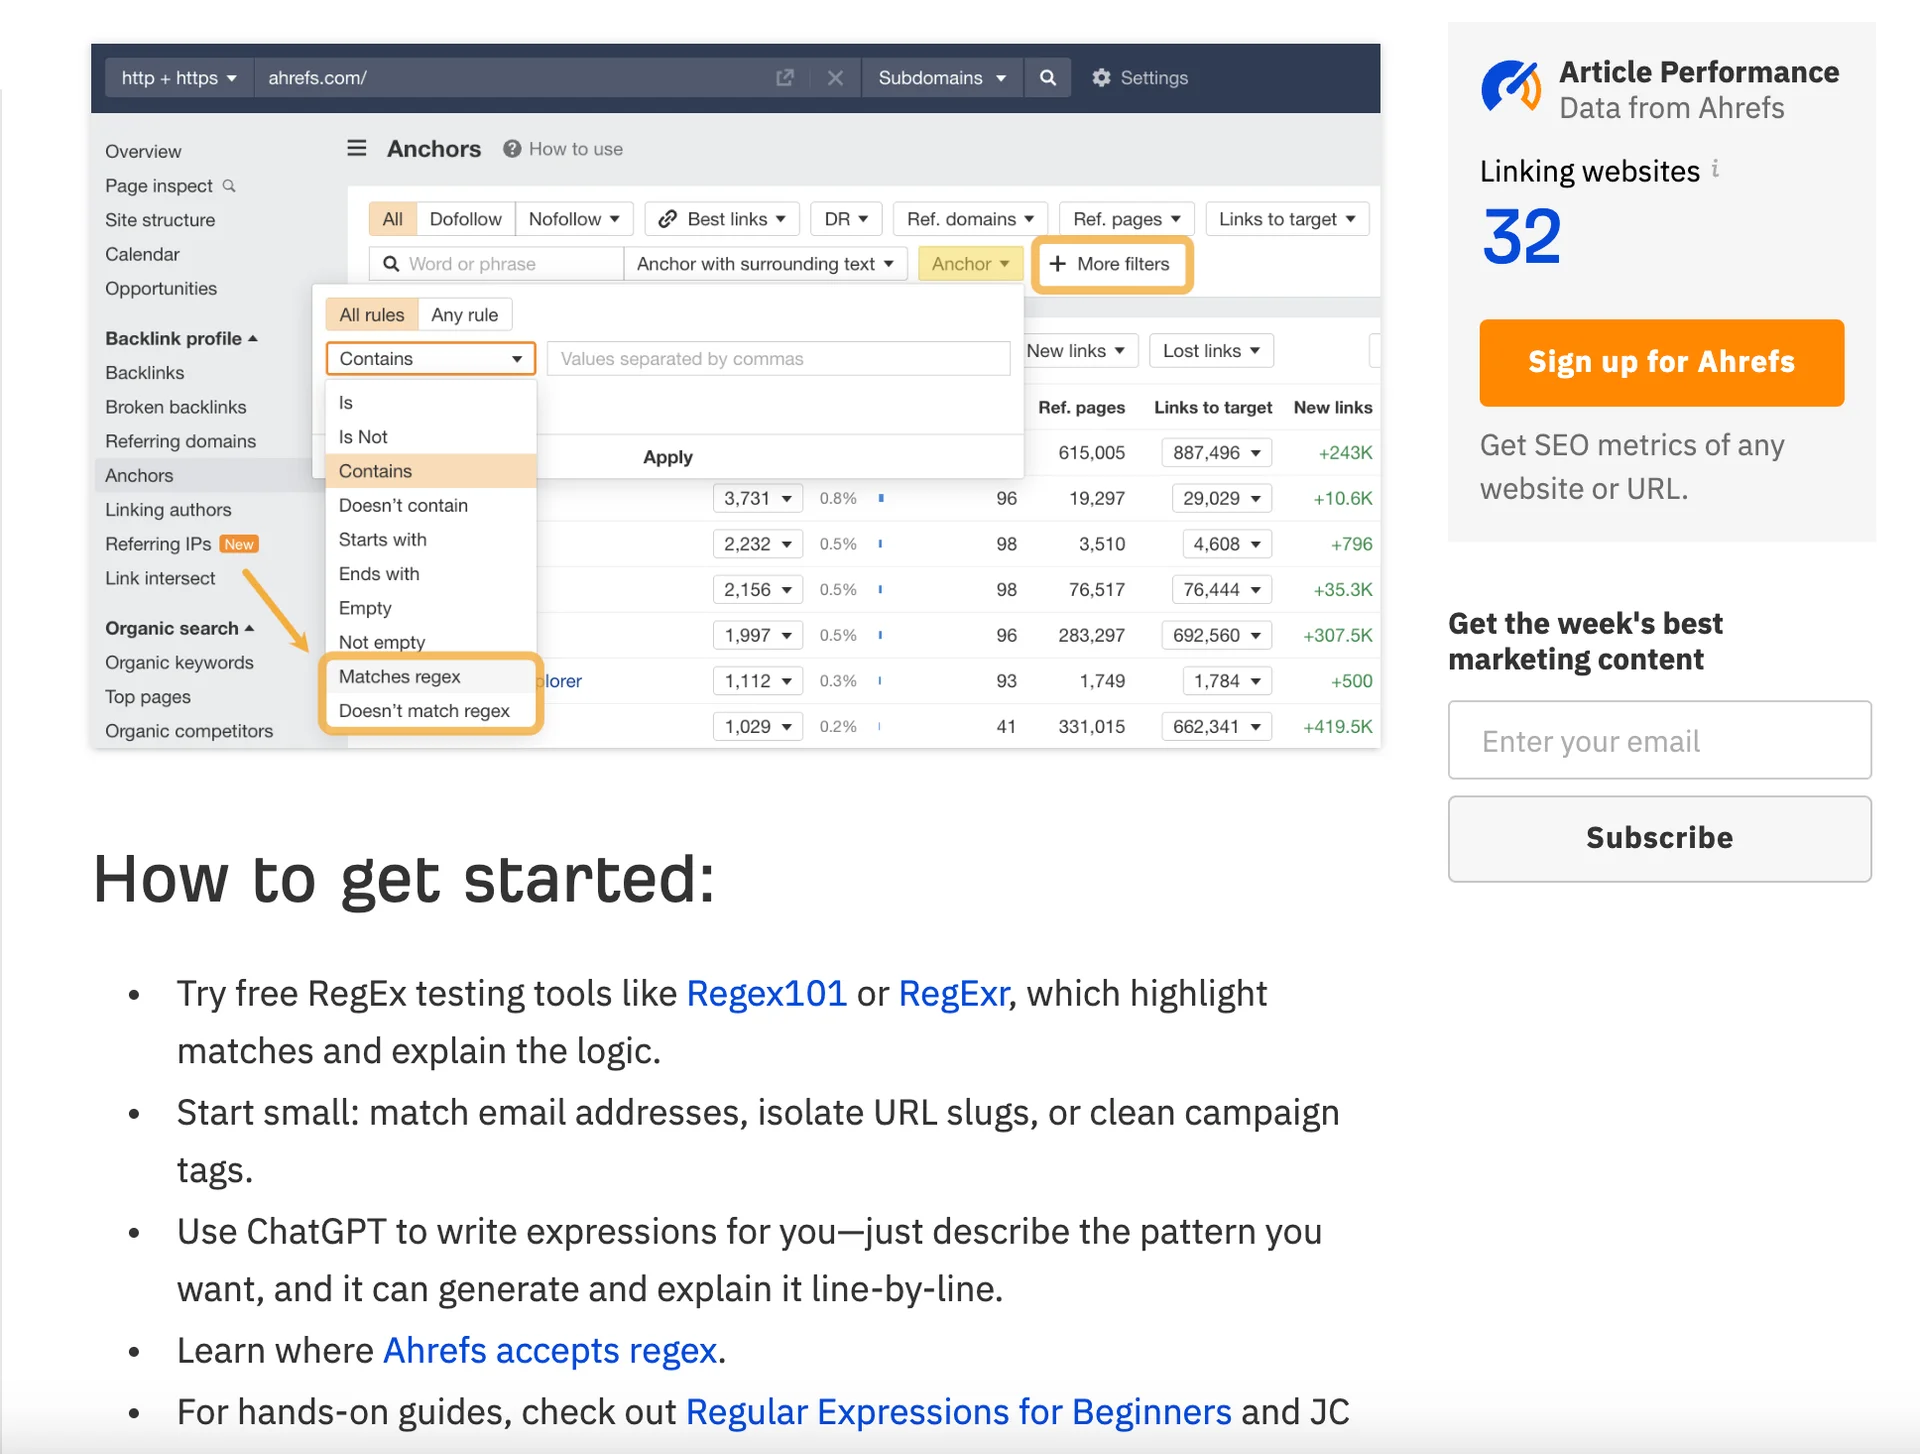The width and height of the screenshot is (1920, 1454).
Task: Click the hamburger menu next to Anchors
Action: point(356,148)
